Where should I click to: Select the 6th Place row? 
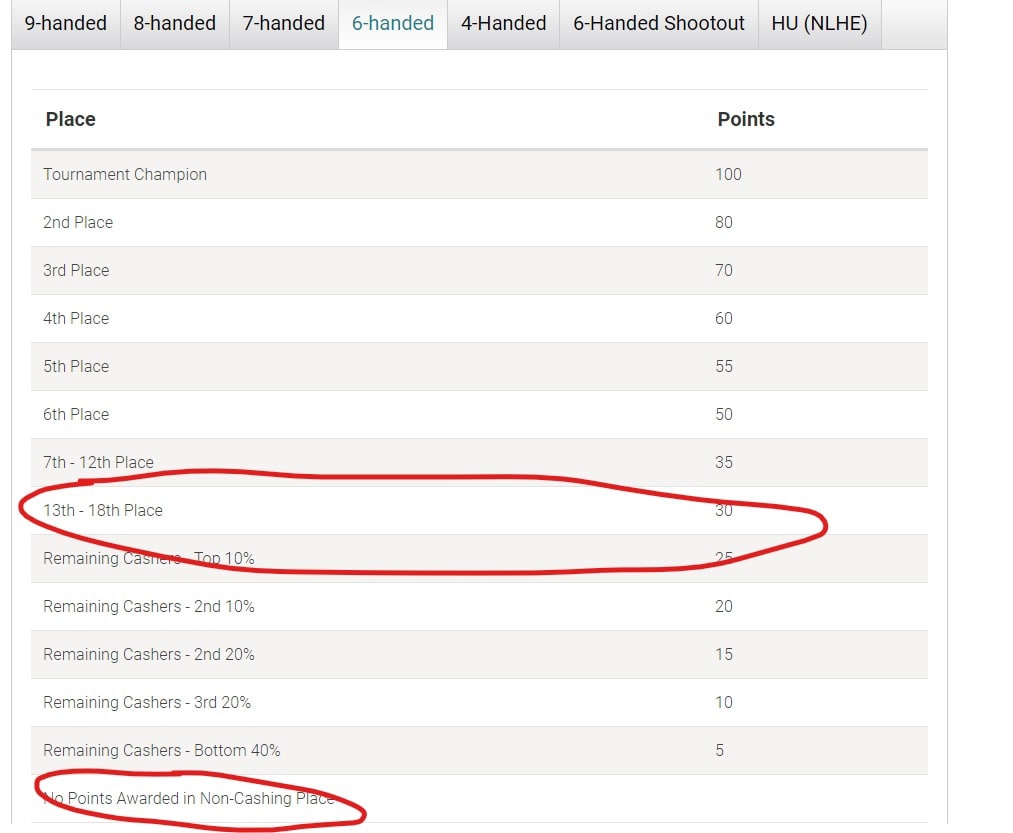coord(76,414)
